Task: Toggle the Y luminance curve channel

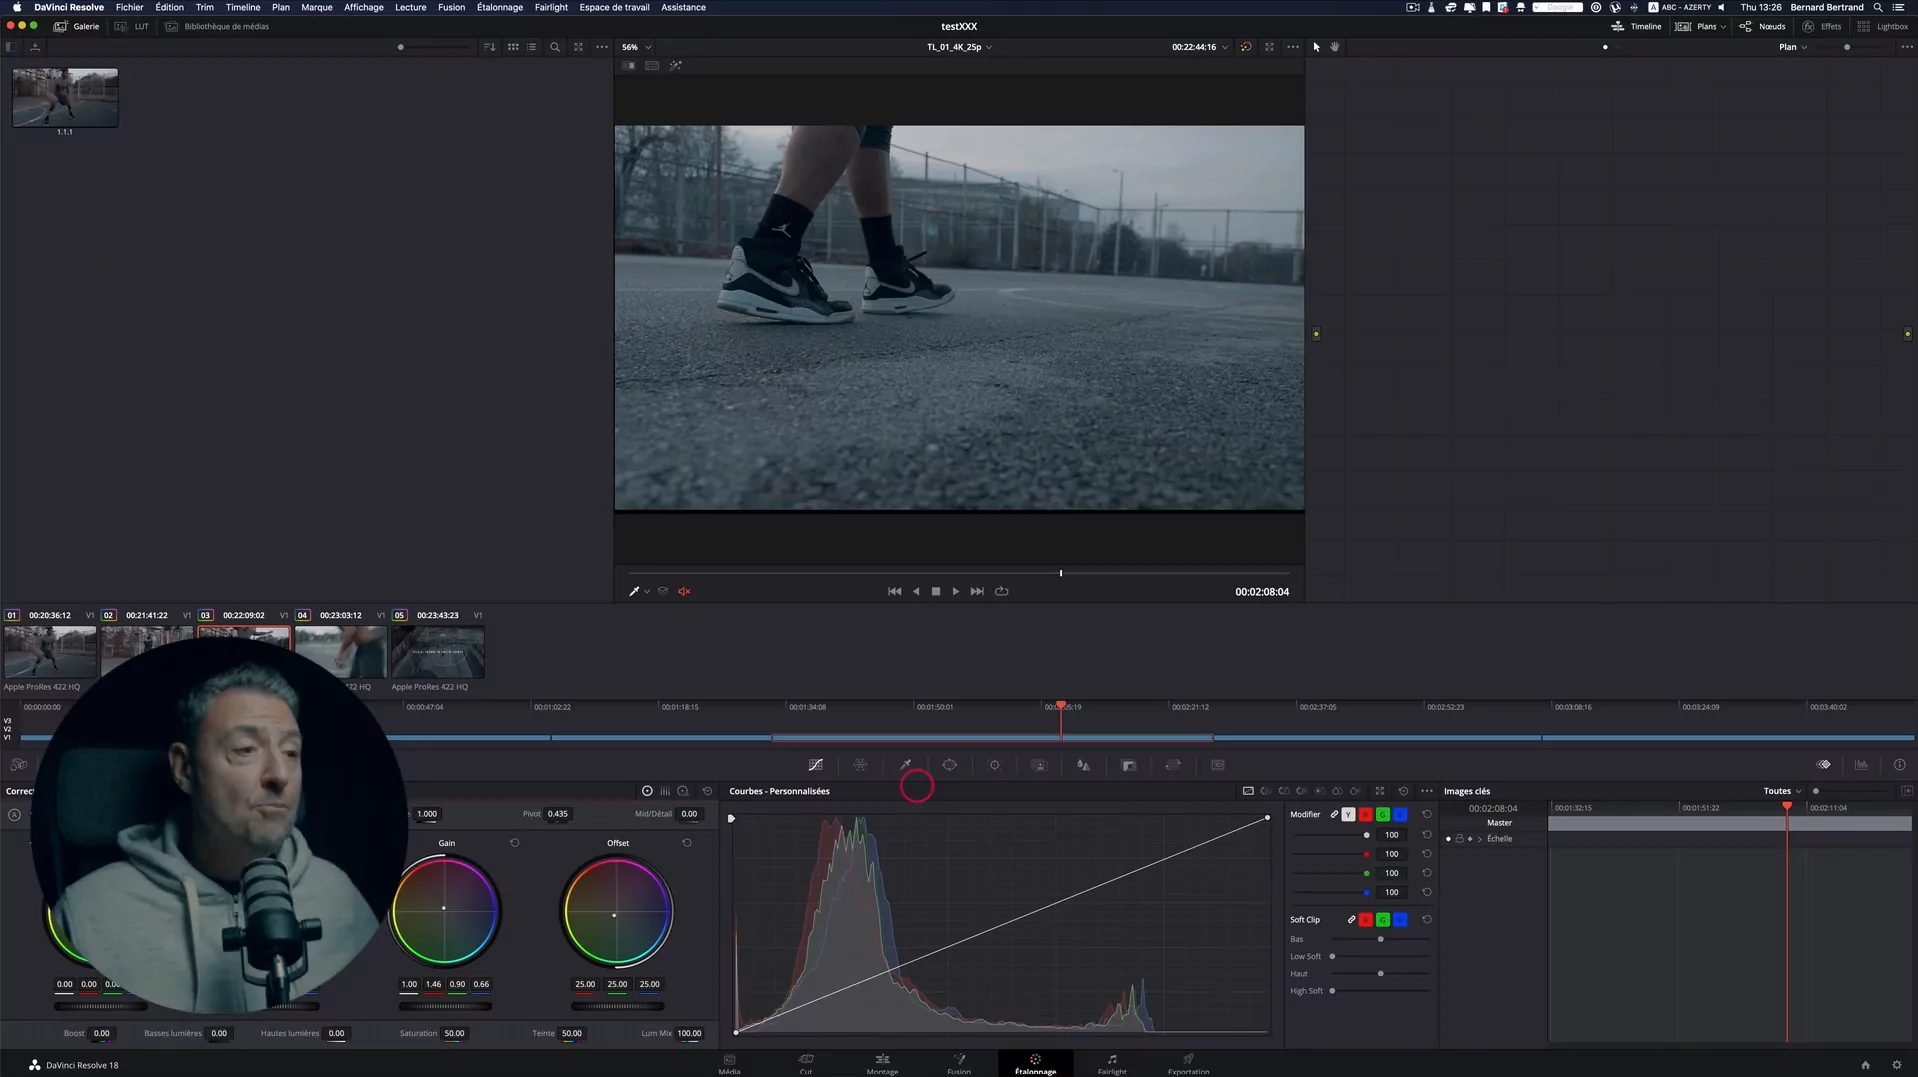Action: 1348,815
